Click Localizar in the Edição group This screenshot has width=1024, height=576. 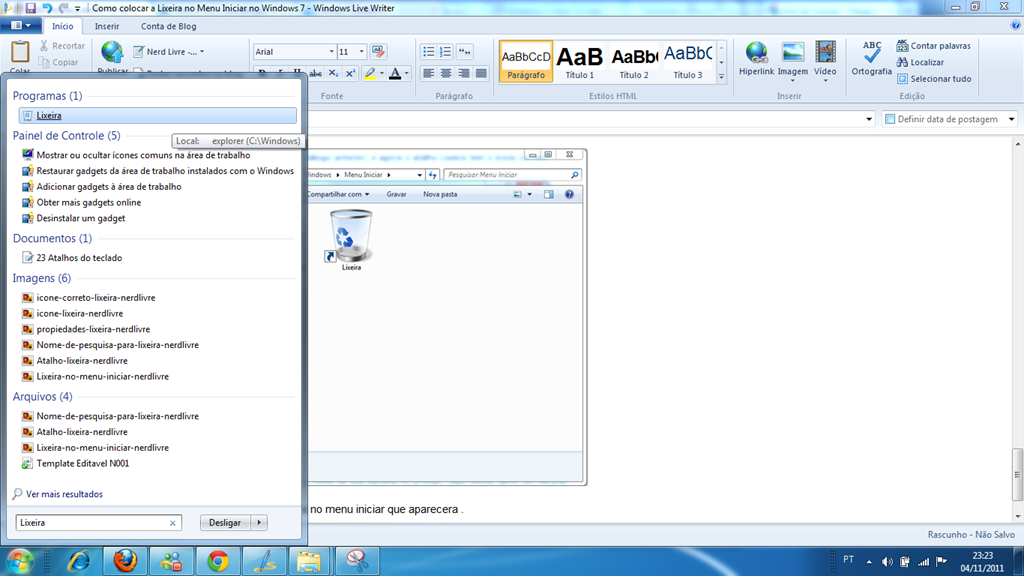pos(920,62)
